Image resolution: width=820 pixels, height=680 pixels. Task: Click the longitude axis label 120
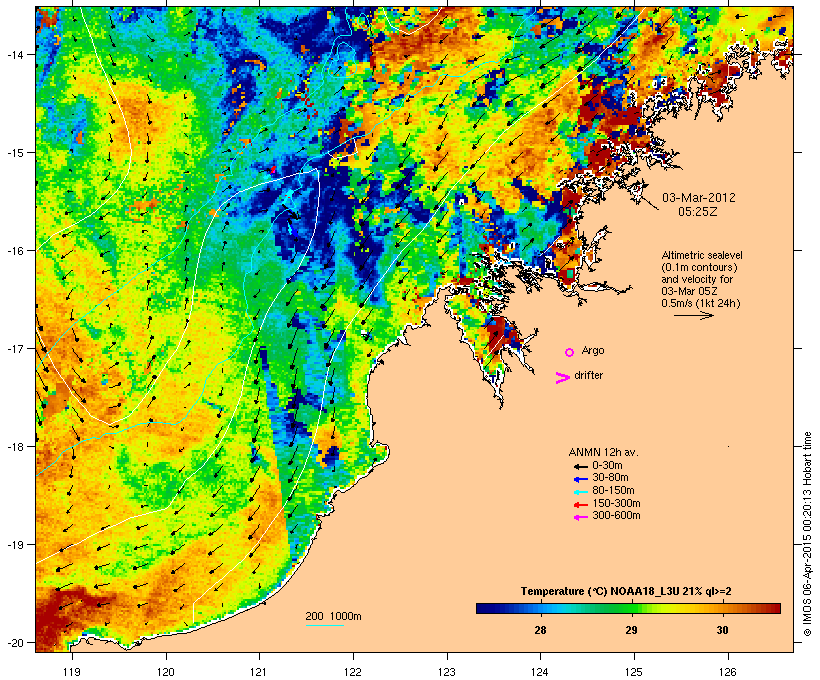pyautogui.click(x=166, y=672)
